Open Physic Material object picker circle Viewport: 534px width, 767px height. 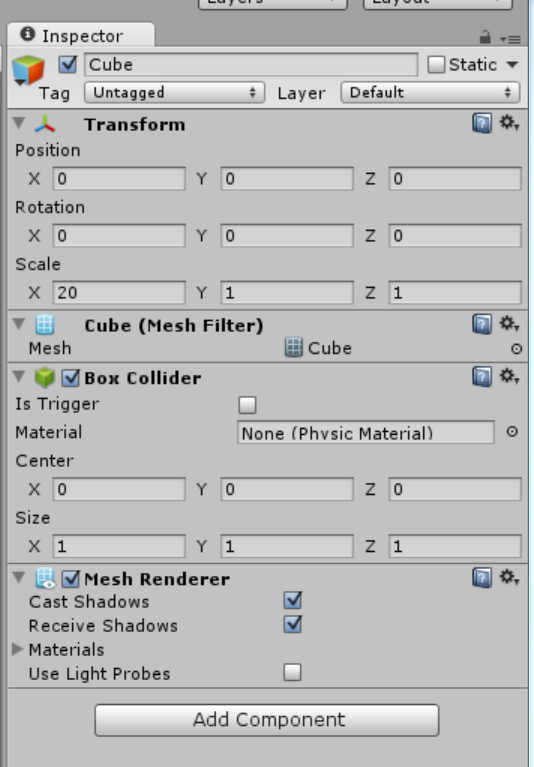512,431
